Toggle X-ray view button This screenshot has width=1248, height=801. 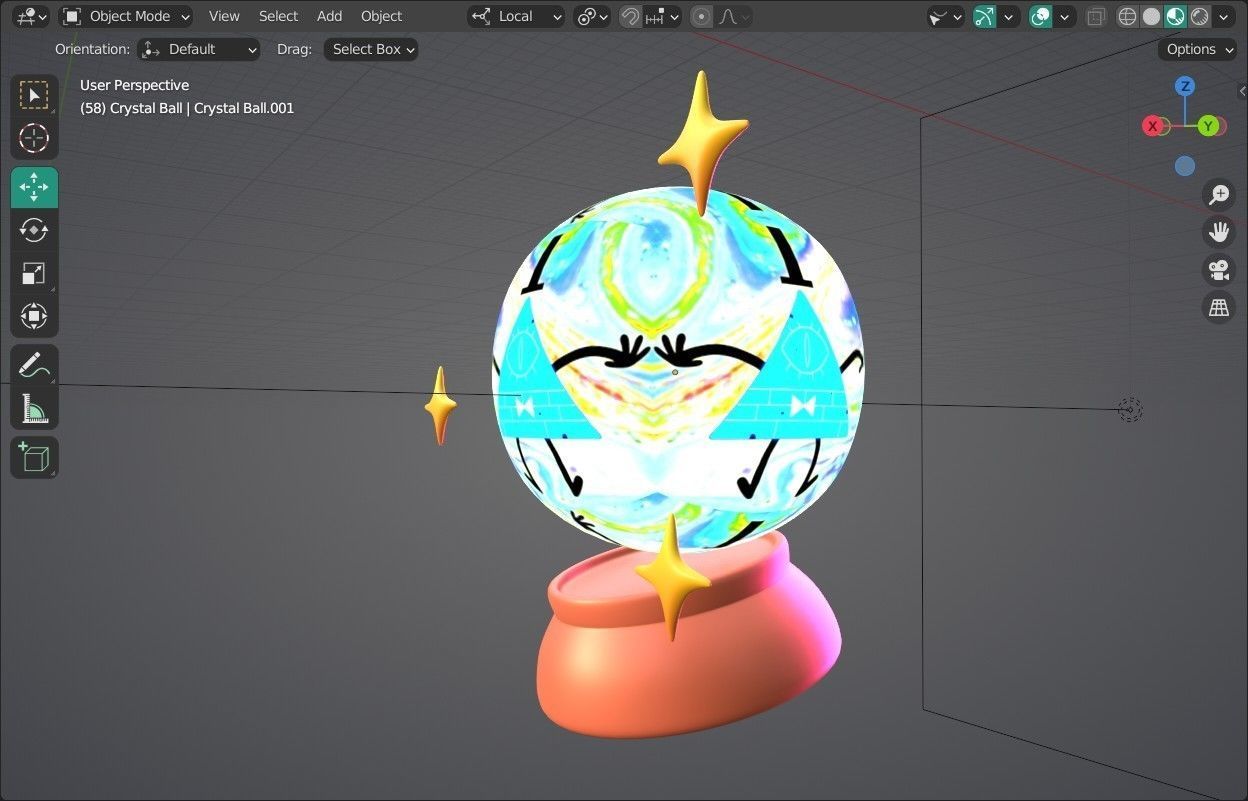click(1097, 16)
